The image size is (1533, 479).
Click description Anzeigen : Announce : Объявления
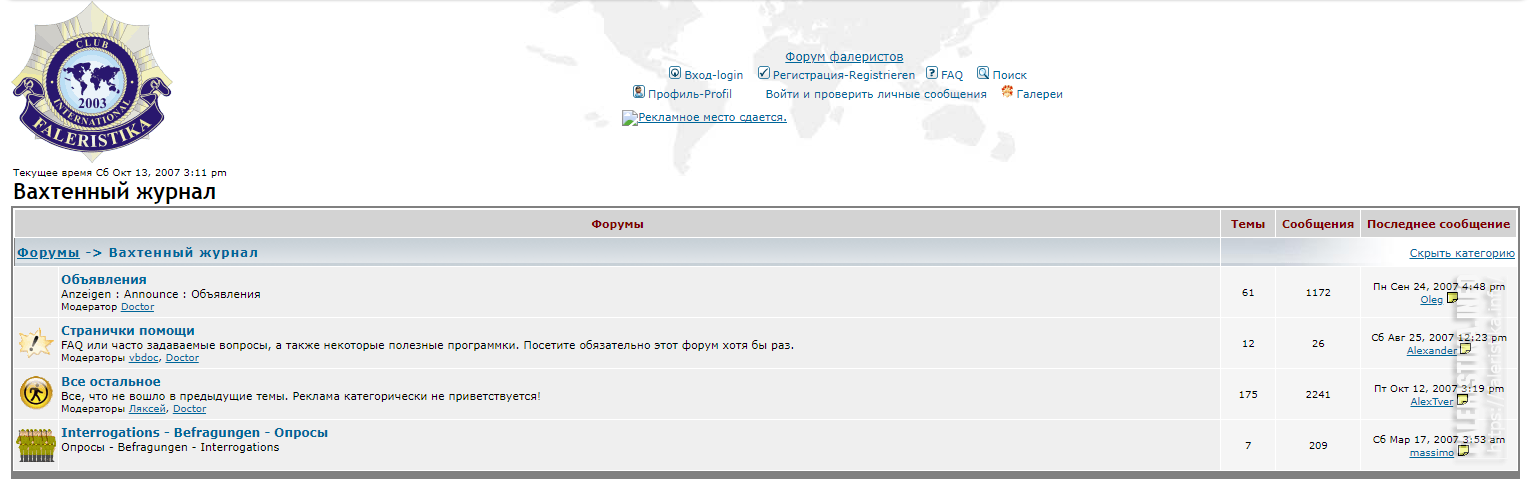click(x=161, y=294)
